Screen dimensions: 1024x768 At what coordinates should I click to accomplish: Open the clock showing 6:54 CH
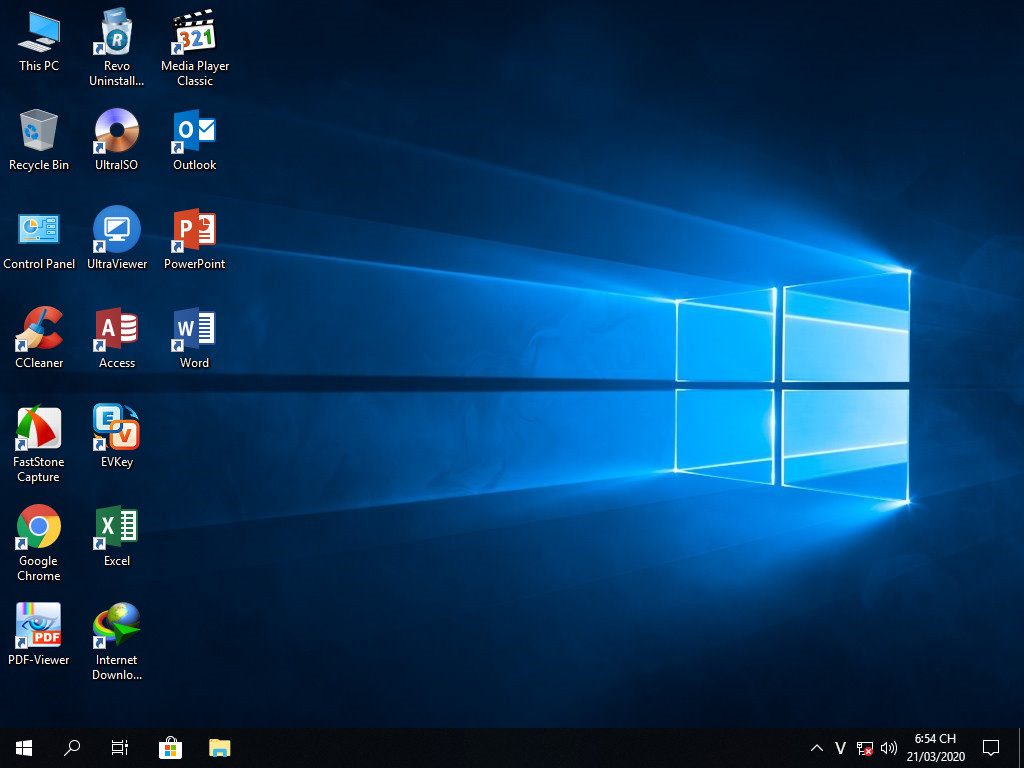pos(935,748)
